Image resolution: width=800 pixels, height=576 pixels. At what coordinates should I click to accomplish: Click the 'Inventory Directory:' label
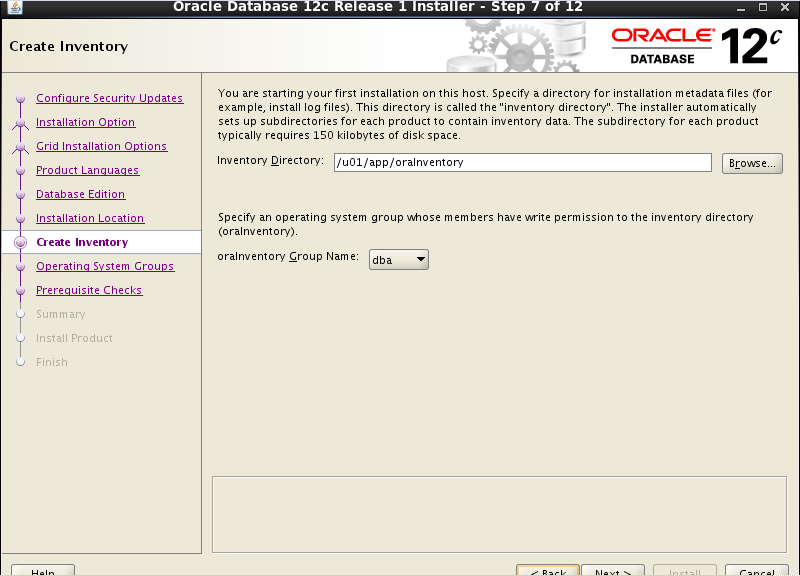tap(270, 161)
